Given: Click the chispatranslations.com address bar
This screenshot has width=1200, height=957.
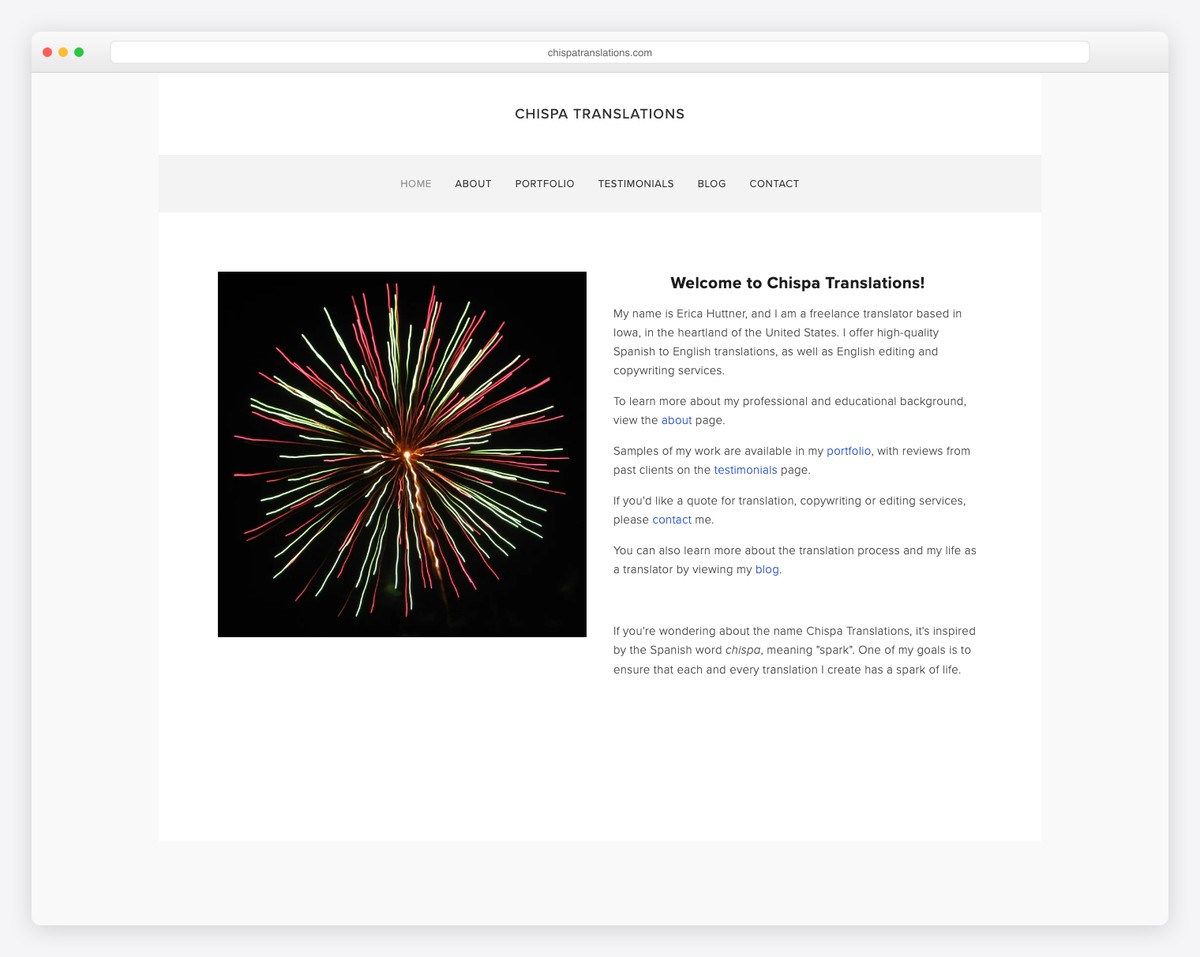Looking at the screenshot, I should coord(600,52).
